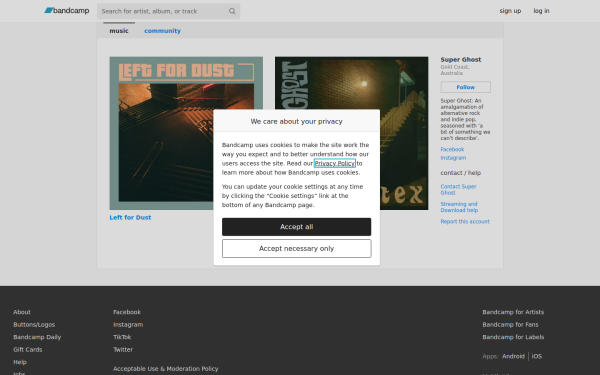The height and width of the screenshot is (375, 600).
Task: Open Bandcamp for Fans link
Action: click(x=510, y=324)
